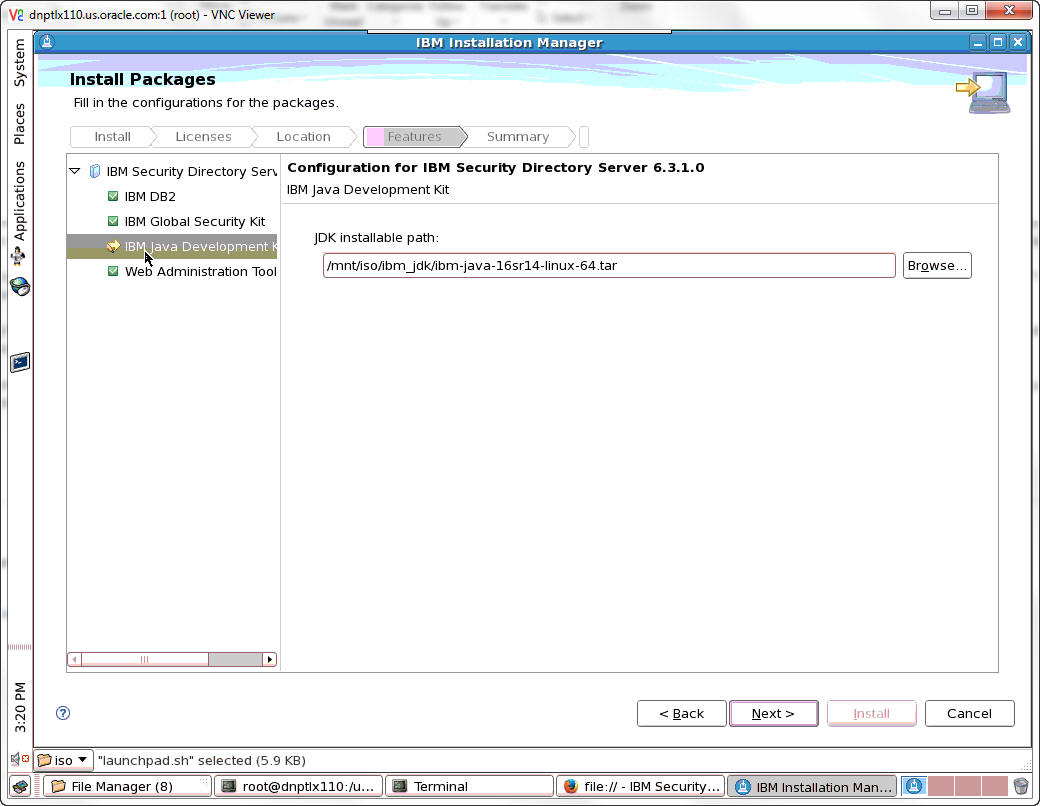Screen dimensions: 1040x806
Task: Toggle the IBM Global Security Kit checkbox
Action: click(x=113, y=221)
